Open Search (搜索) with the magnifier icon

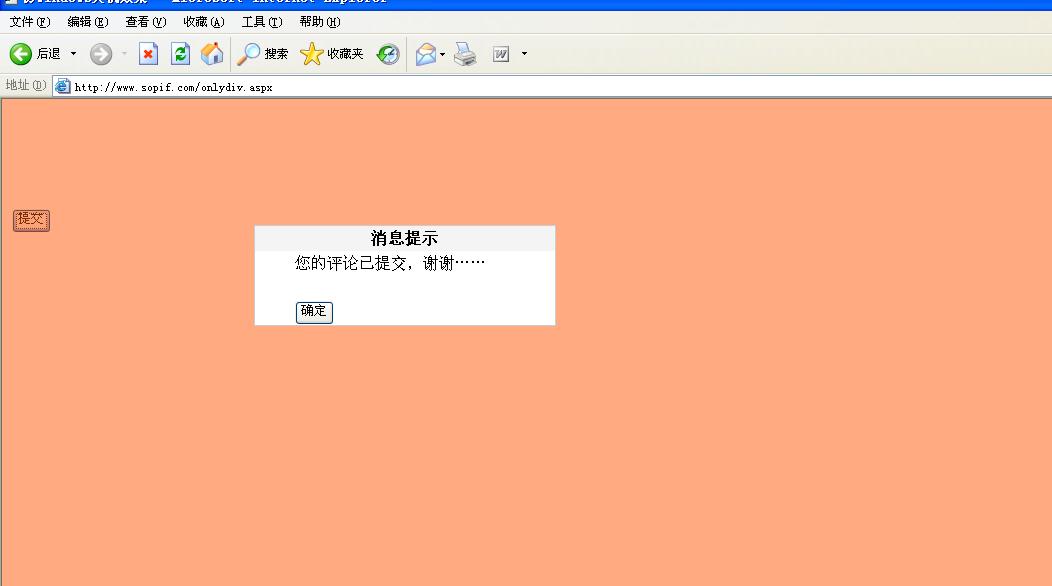[248, 54]
